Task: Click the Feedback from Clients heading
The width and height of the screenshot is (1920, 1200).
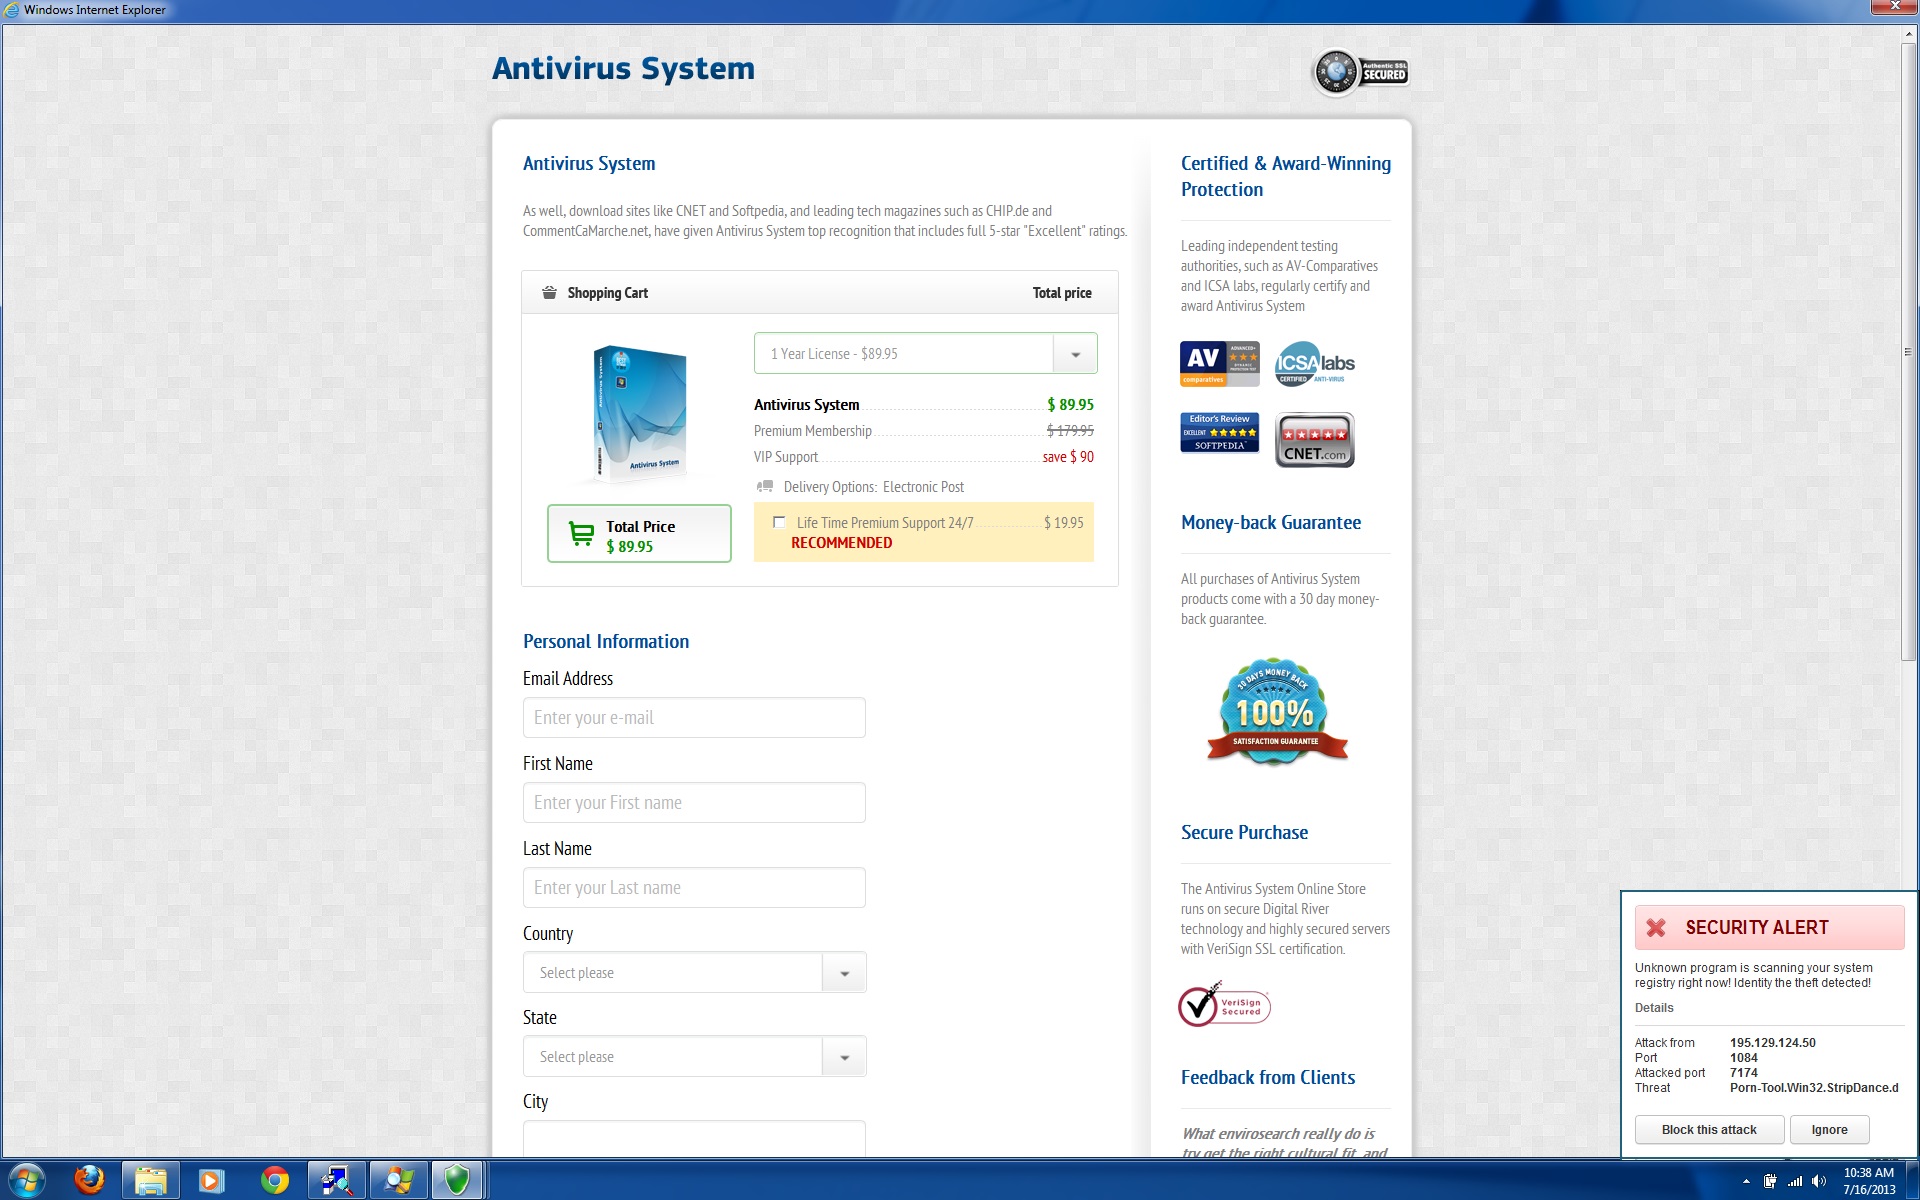Action: click(1268, 1077)
